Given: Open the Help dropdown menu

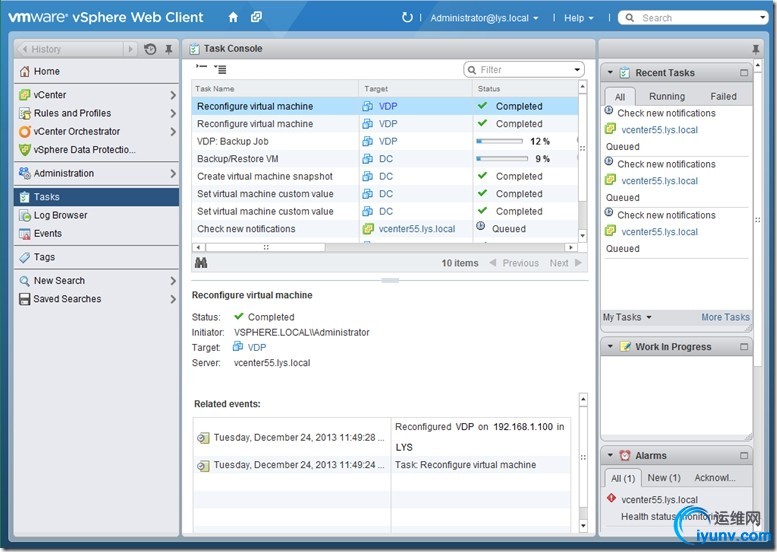Looking at the screenshot, I should 578,18.
